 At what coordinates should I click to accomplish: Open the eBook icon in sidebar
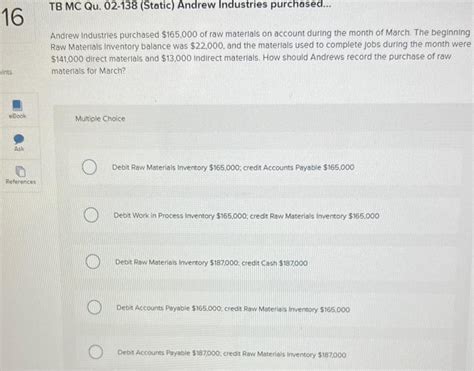[17, 105]
